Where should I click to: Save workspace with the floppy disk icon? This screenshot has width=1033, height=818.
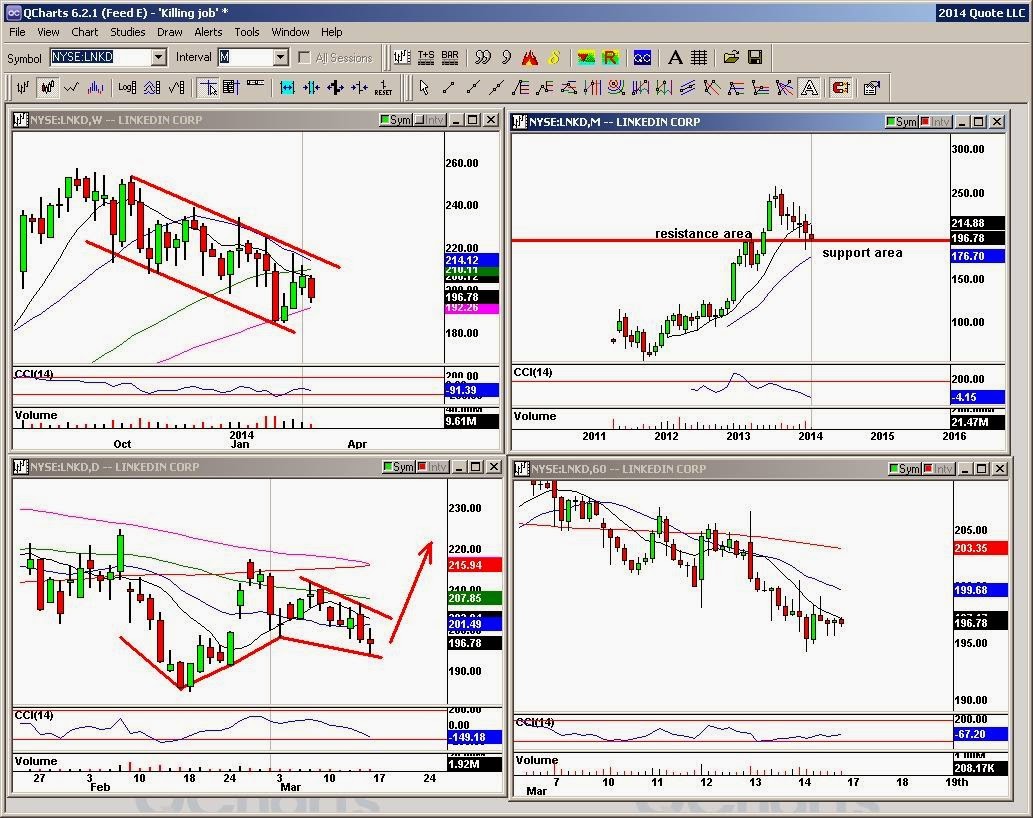(755, 58)
